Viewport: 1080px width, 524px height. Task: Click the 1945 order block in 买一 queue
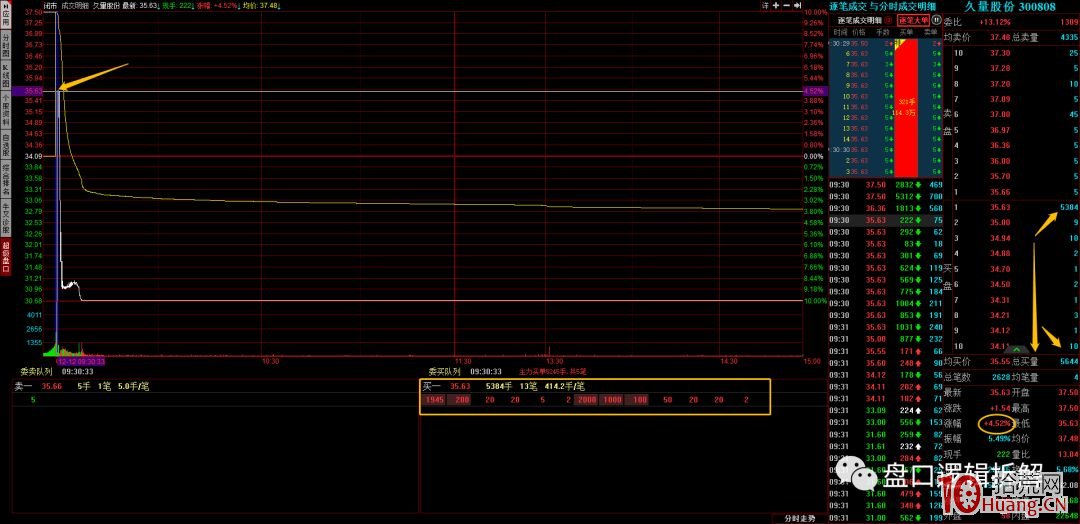pos(435,400)
